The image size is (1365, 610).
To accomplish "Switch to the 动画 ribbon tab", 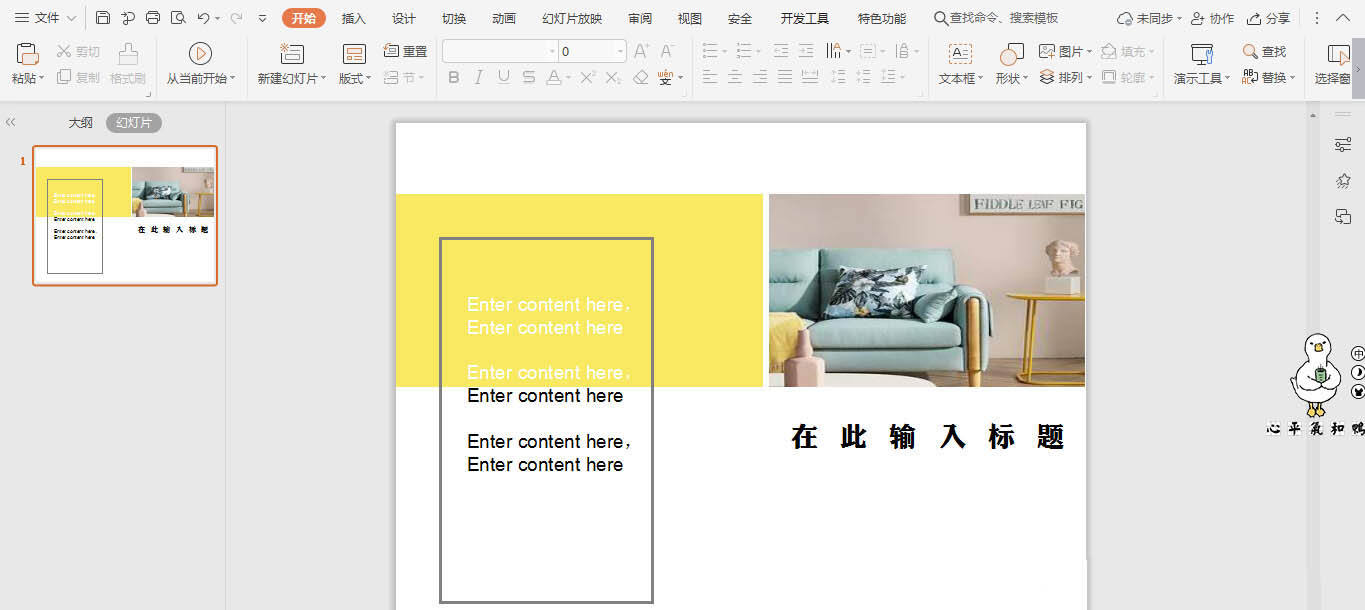I will pyautogui.click(x=504, y=18).
